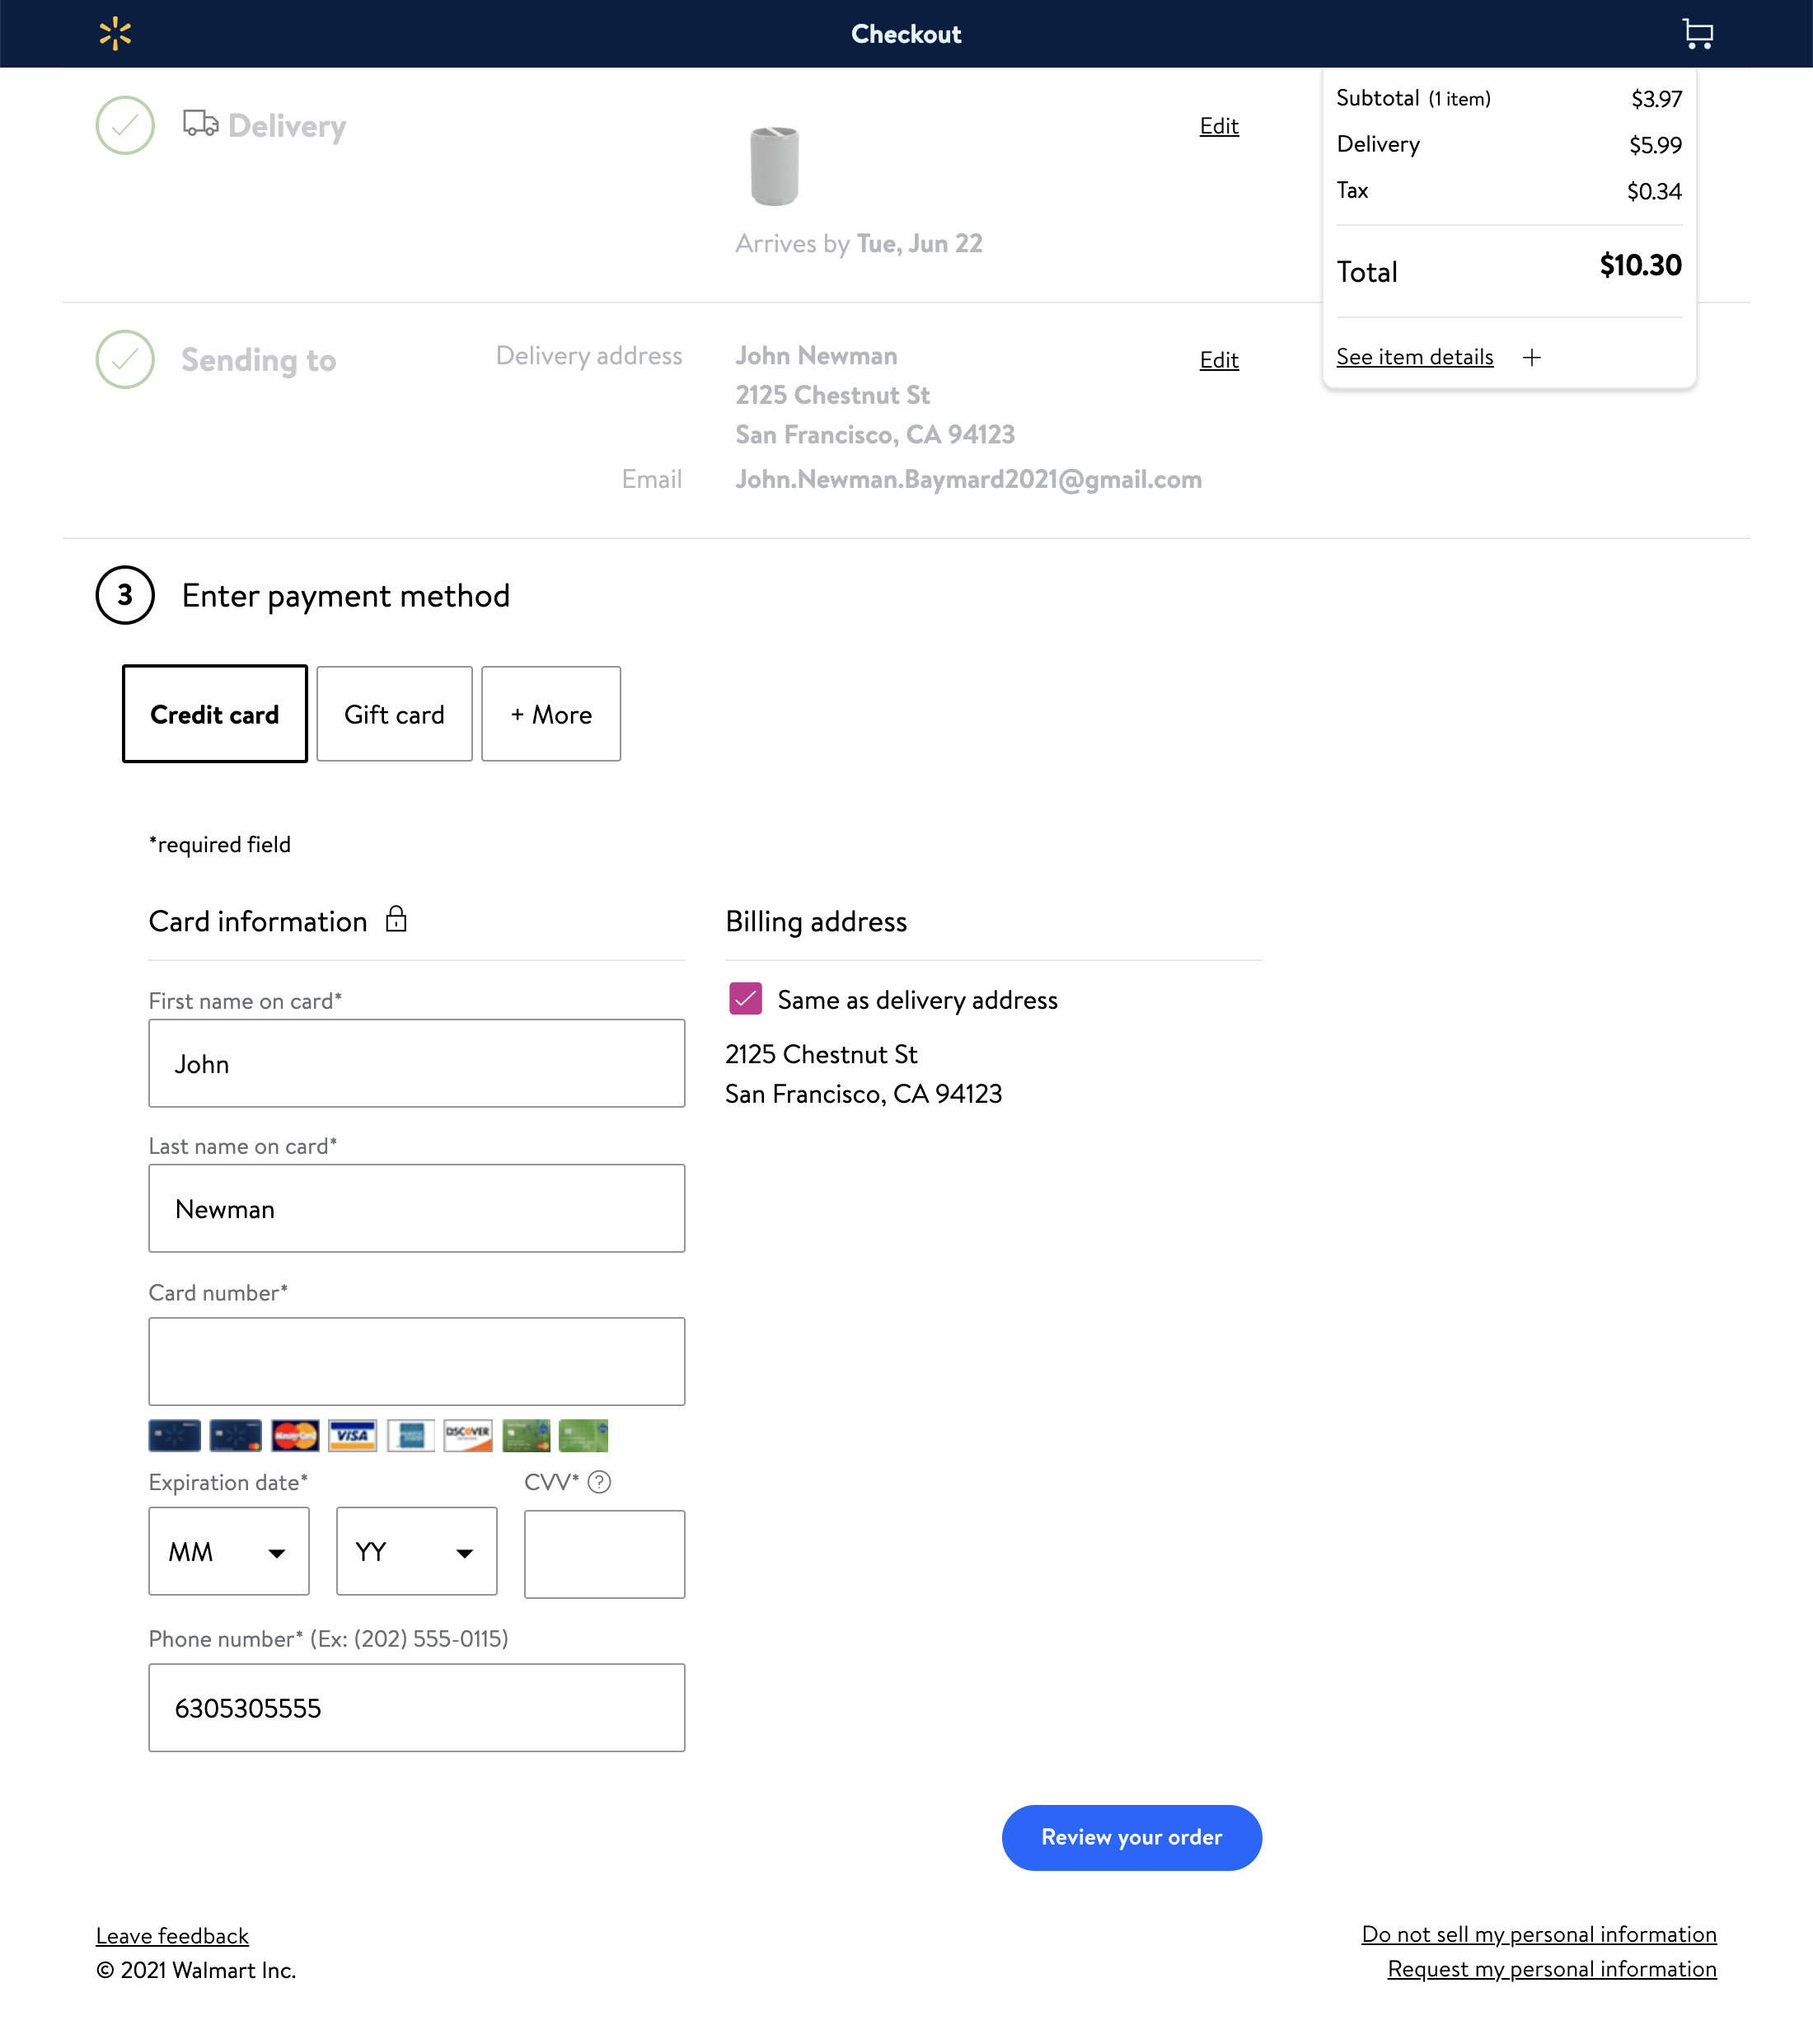
Task: Select the Discover card icon
Action: tap(467, 1436)
